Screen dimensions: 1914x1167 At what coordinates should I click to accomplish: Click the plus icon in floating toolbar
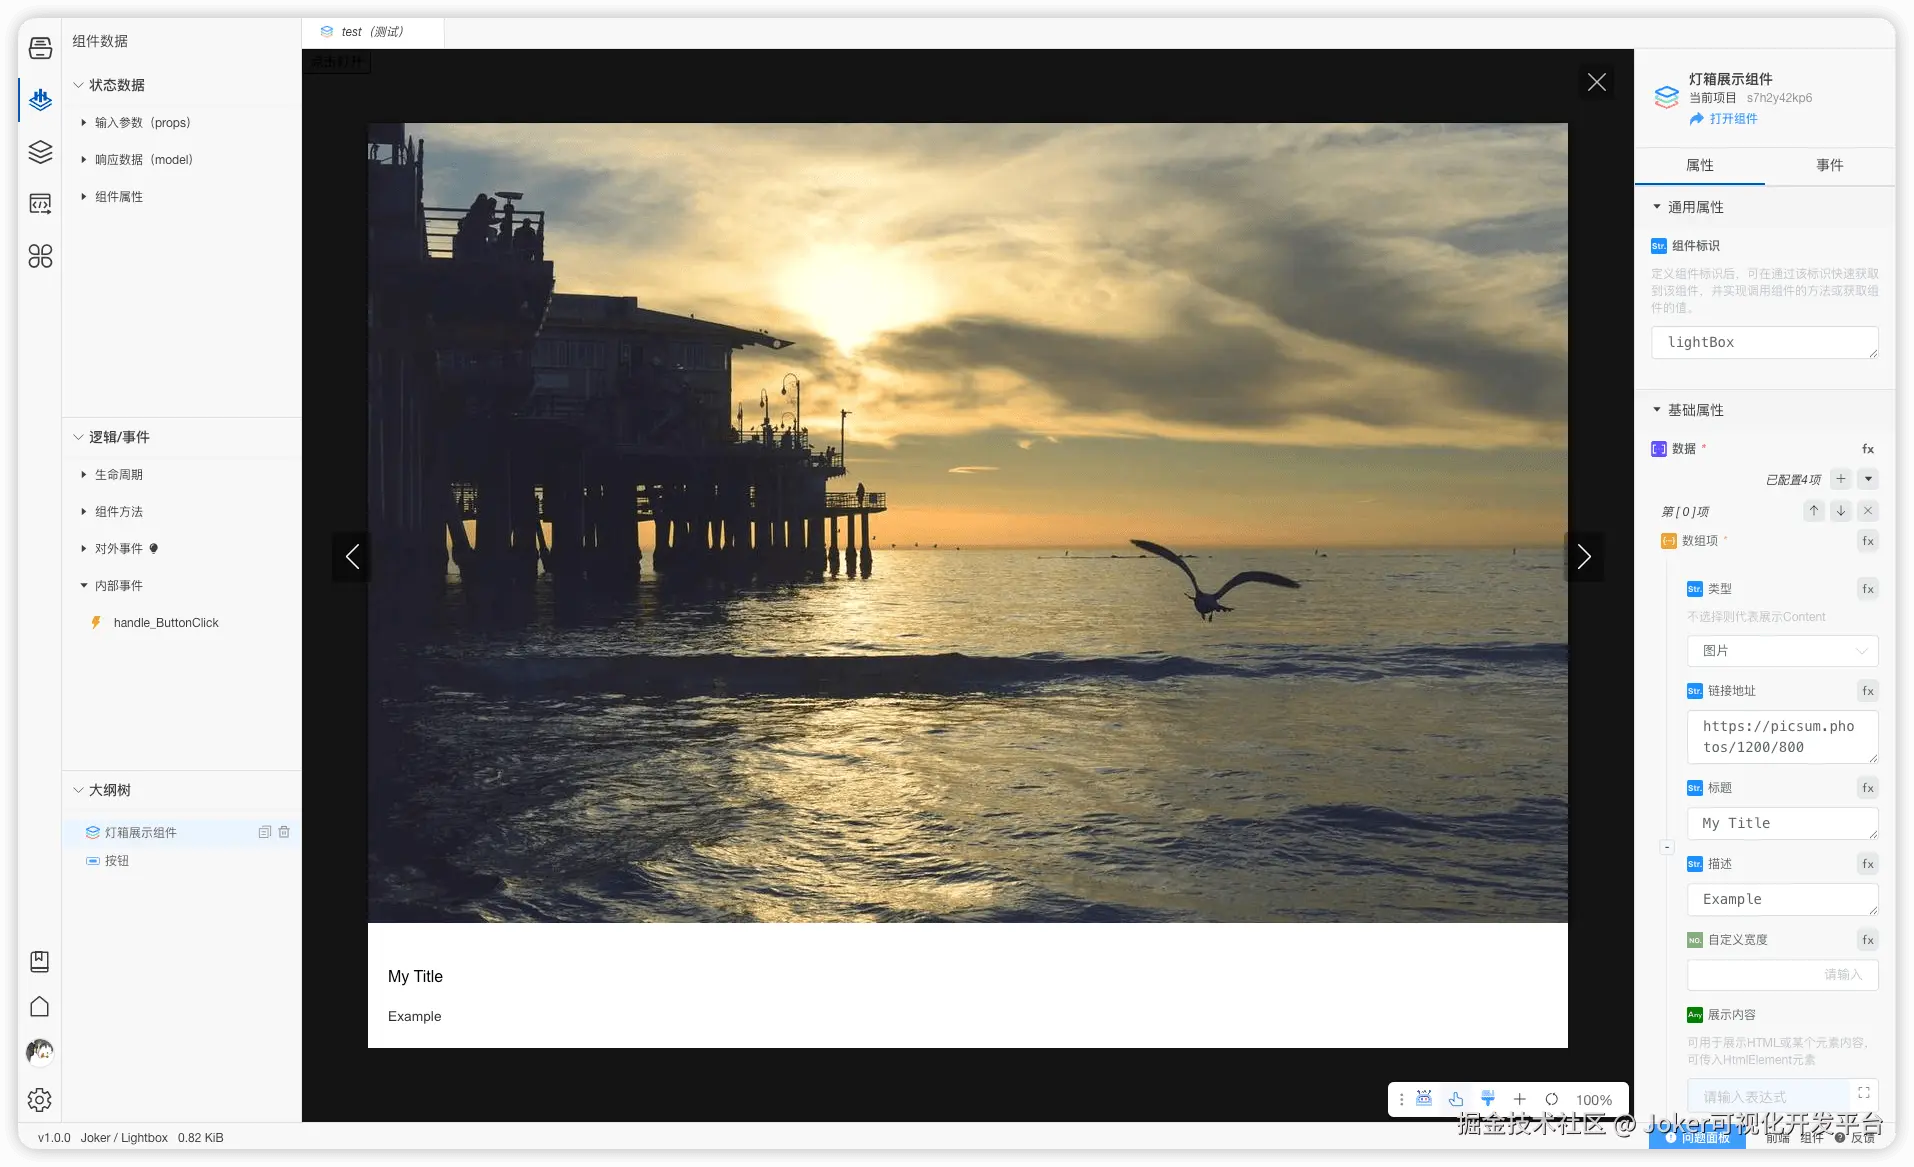pos(1520,1099)
